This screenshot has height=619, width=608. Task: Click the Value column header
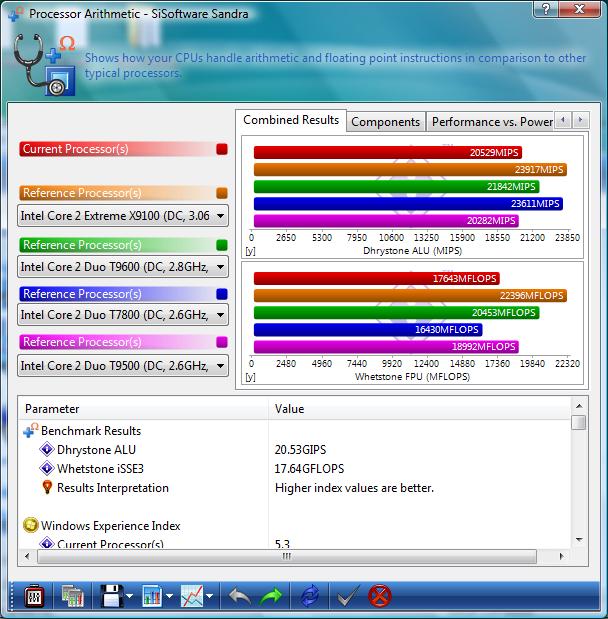[419, 409]
